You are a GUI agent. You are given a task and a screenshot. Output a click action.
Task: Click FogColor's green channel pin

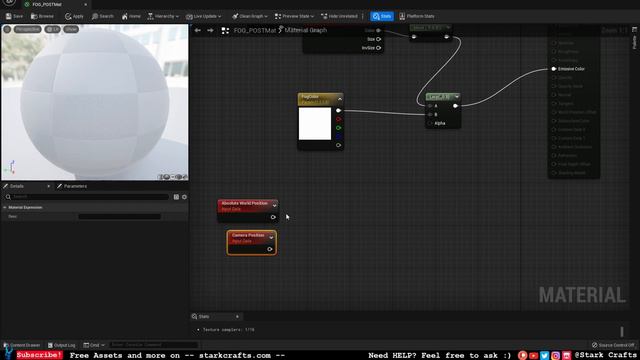338,128
